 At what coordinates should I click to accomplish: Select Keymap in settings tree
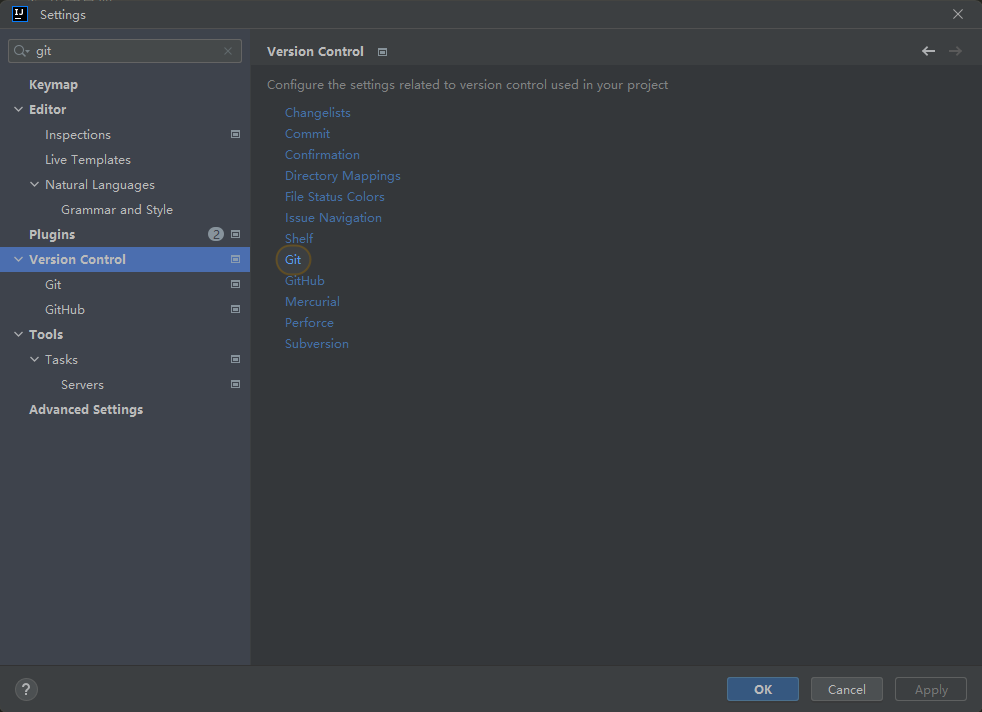tap(53, 85)
